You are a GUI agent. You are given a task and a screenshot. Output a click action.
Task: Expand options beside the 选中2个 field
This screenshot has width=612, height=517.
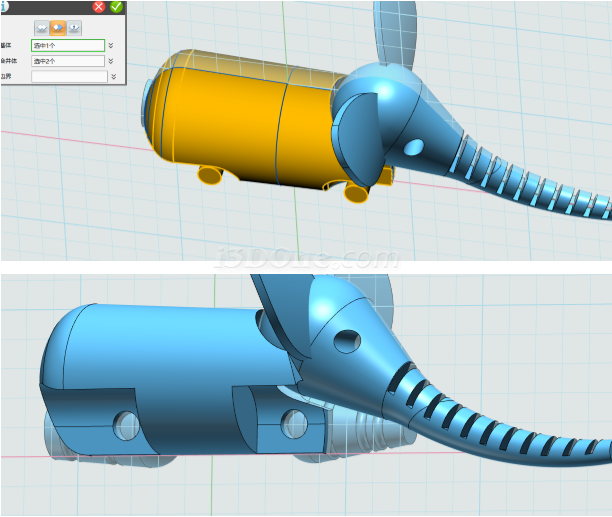(111, 61)
